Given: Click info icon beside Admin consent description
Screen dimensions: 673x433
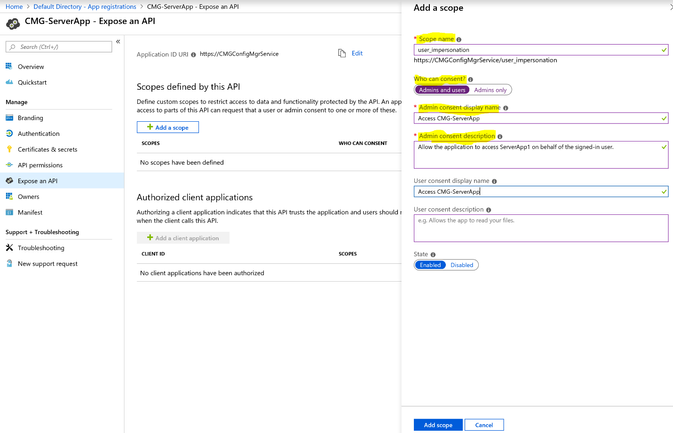Looking at the screenshot, I should [x=500, y=136].
